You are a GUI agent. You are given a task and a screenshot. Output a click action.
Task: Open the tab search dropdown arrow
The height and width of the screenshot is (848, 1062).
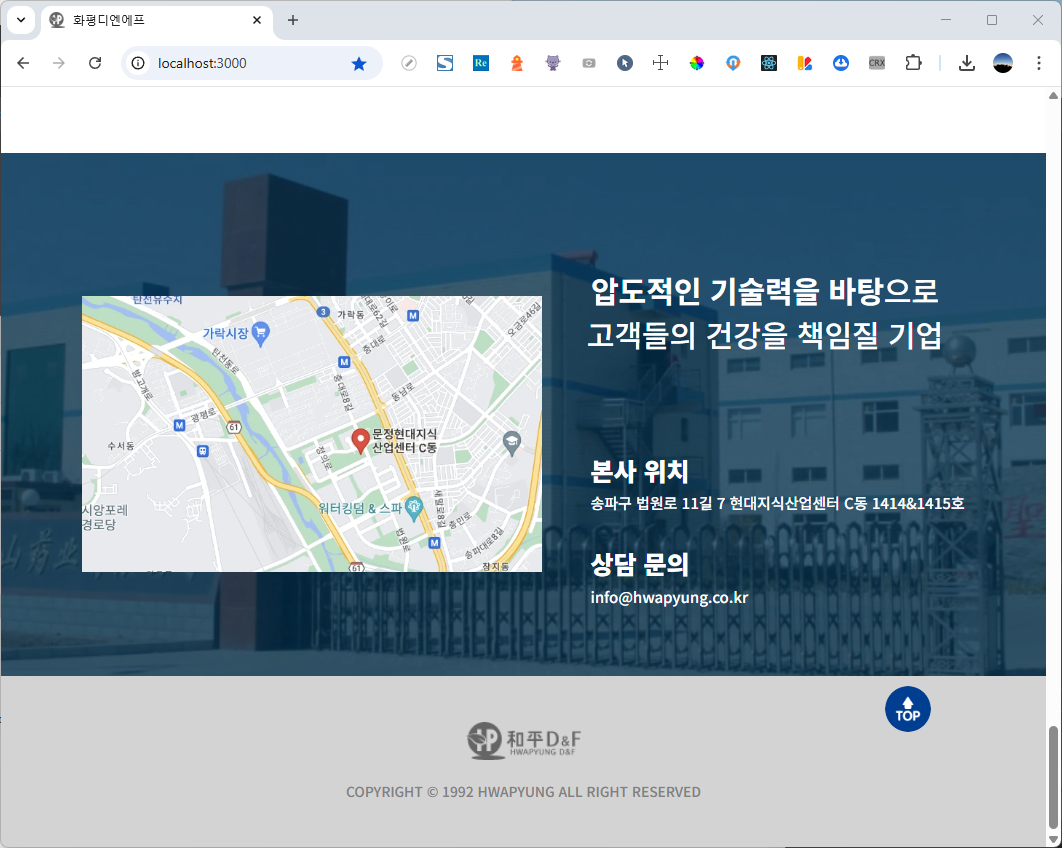[20, 20]
